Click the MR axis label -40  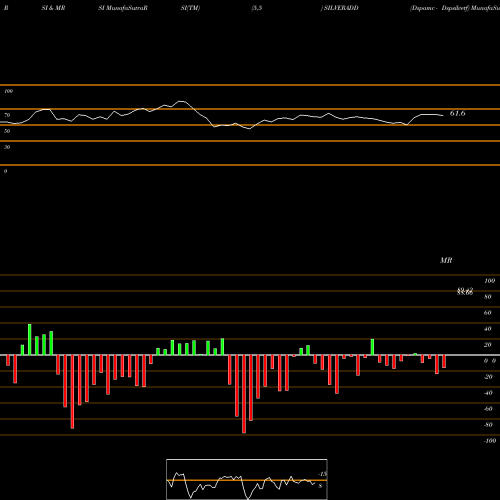point(488,393)
